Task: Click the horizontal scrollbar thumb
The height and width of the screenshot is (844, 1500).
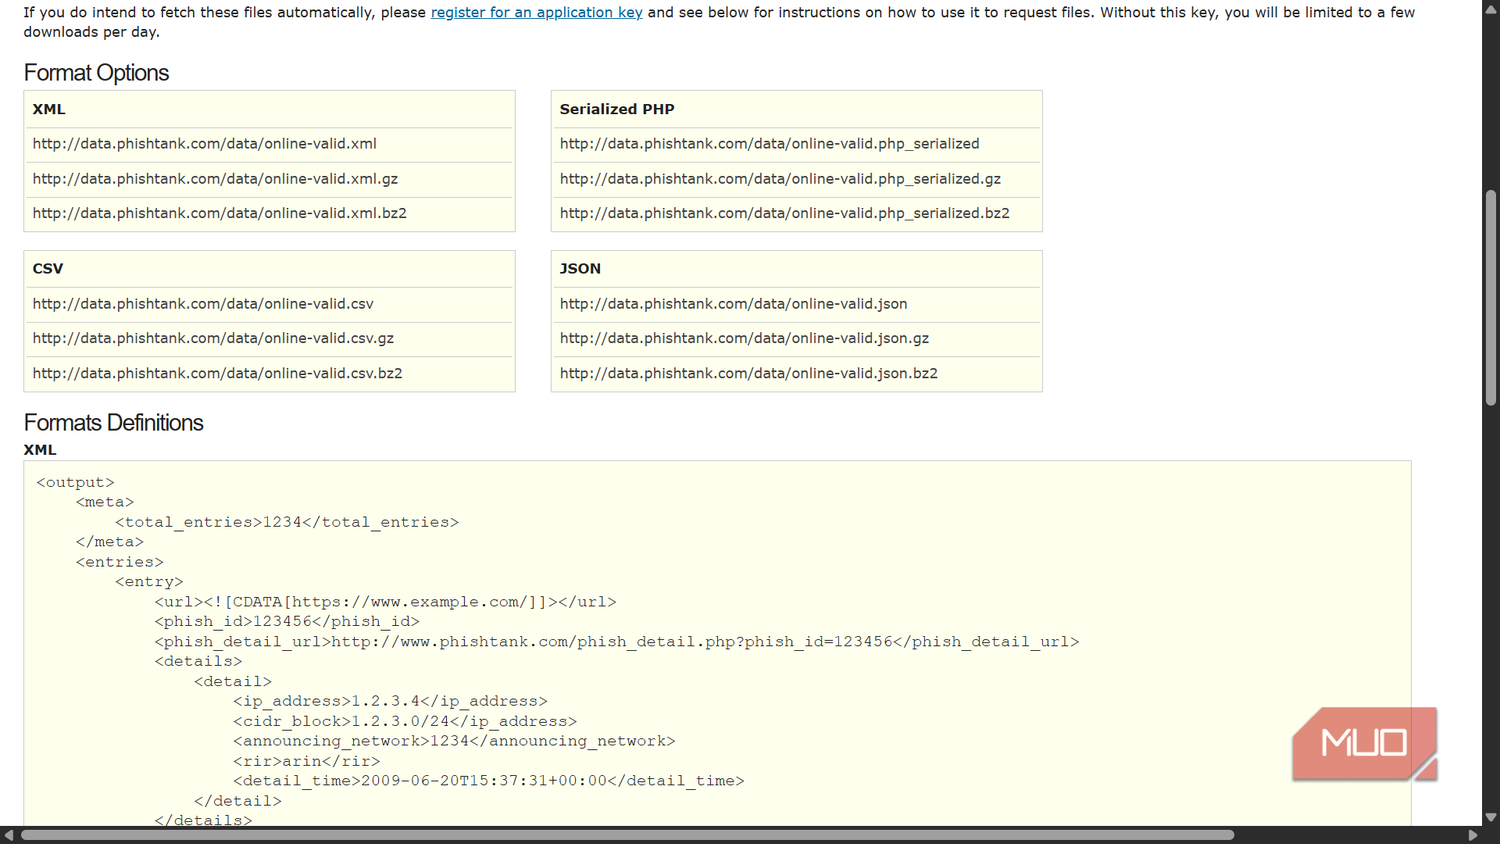Action: click(x=627, y=835)
